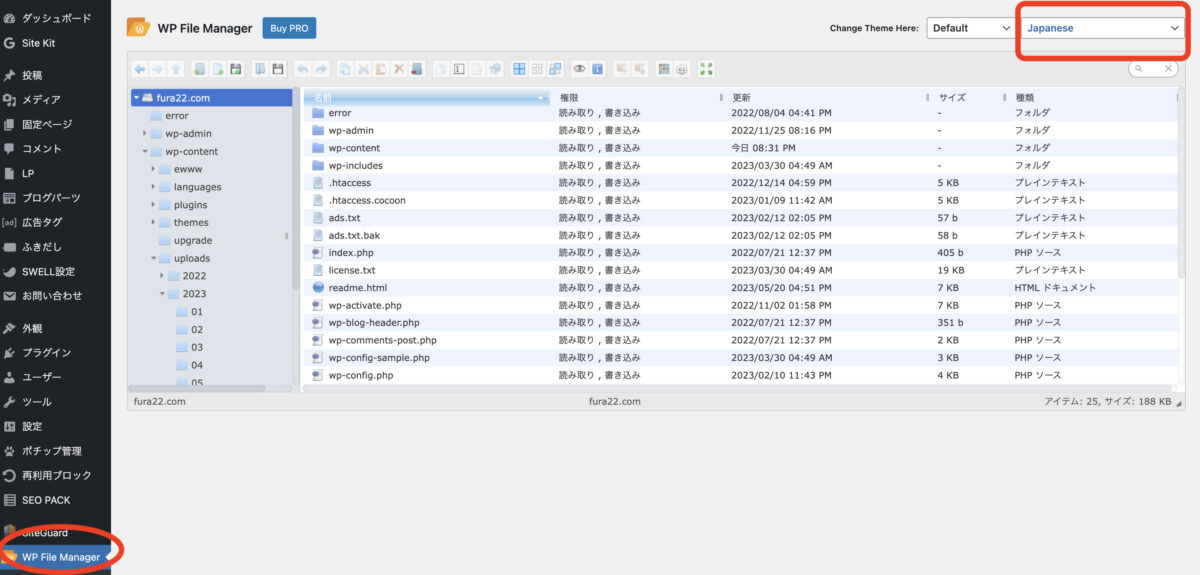Screen dimensions: 1200x575
Task: Click the paste toolbar icon
Action: [x=380, y=69]
